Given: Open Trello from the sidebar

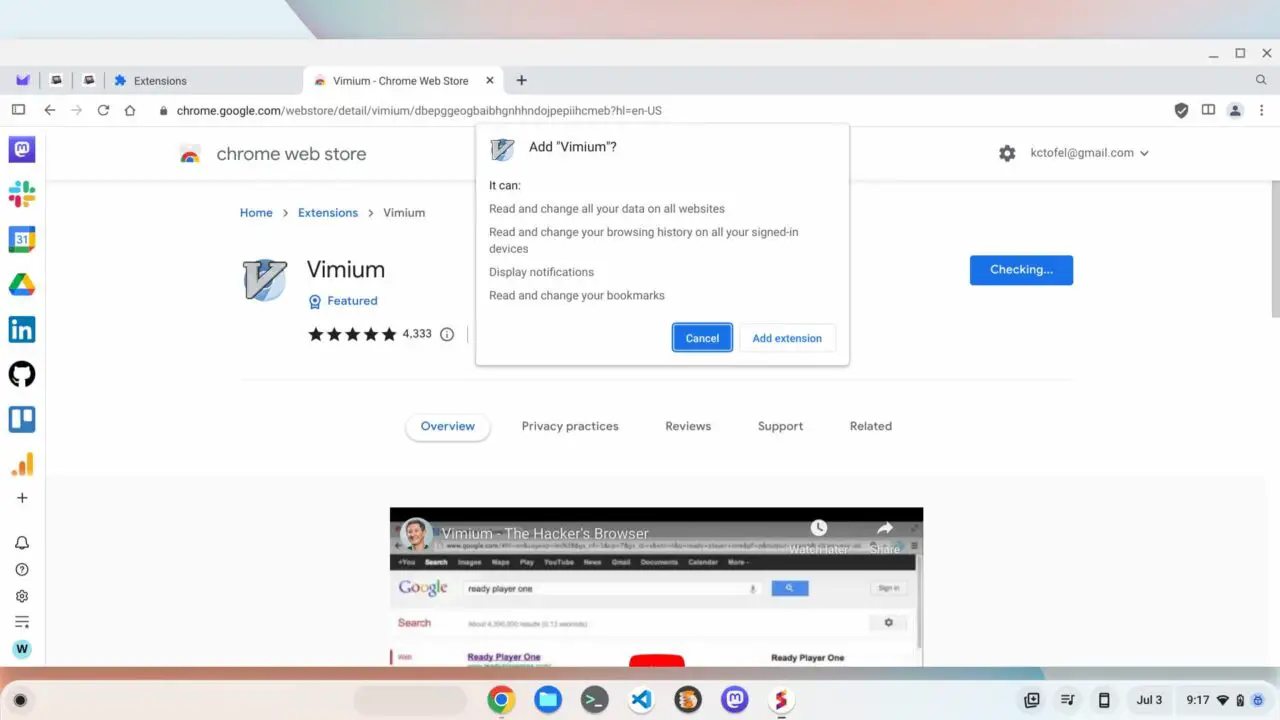Looking at the screenshot, I should coord(22,419).
